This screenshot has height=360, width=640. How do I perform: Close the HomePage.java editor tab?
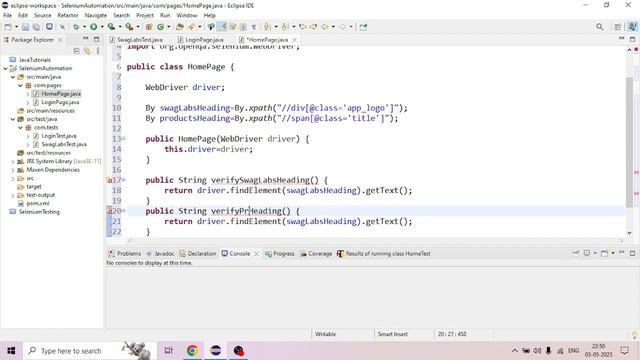[x=294, y=40]
